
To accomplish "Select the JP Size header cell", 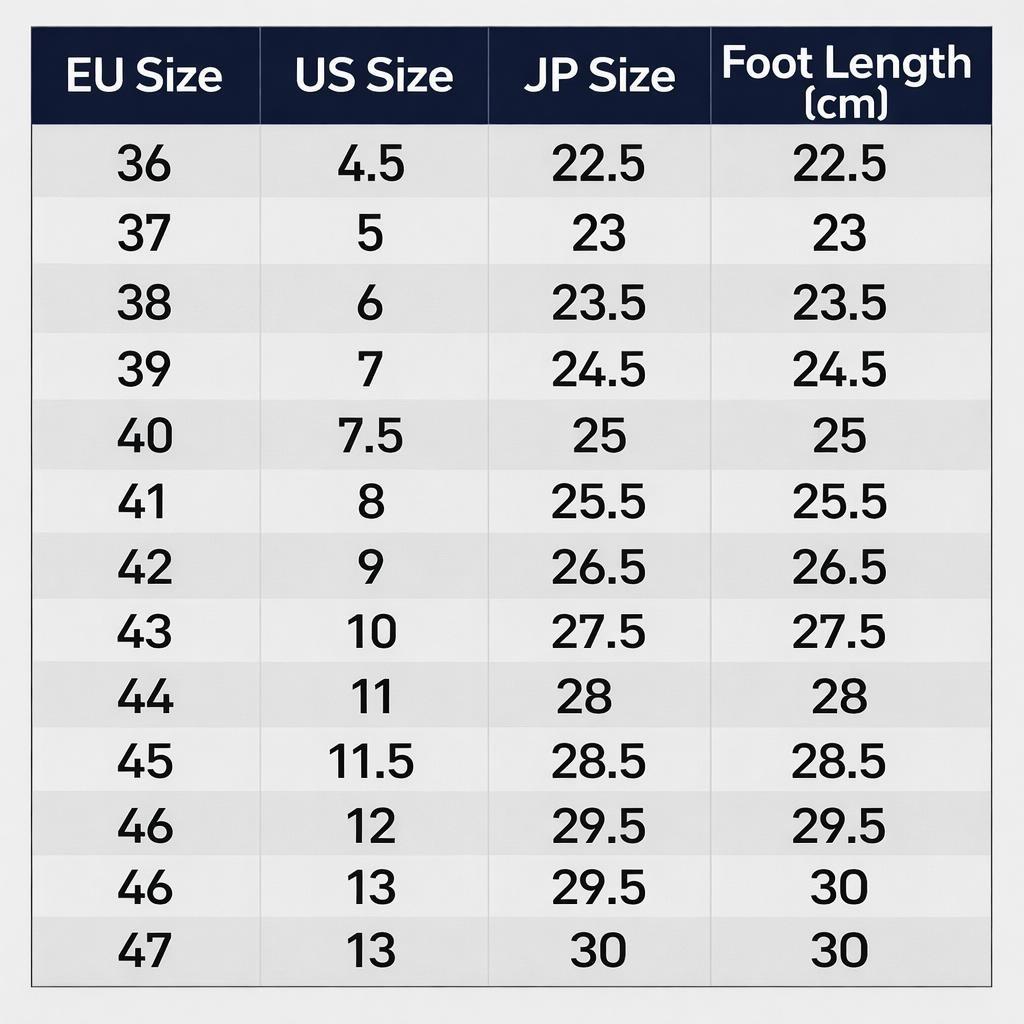I will tap(599, 76).
